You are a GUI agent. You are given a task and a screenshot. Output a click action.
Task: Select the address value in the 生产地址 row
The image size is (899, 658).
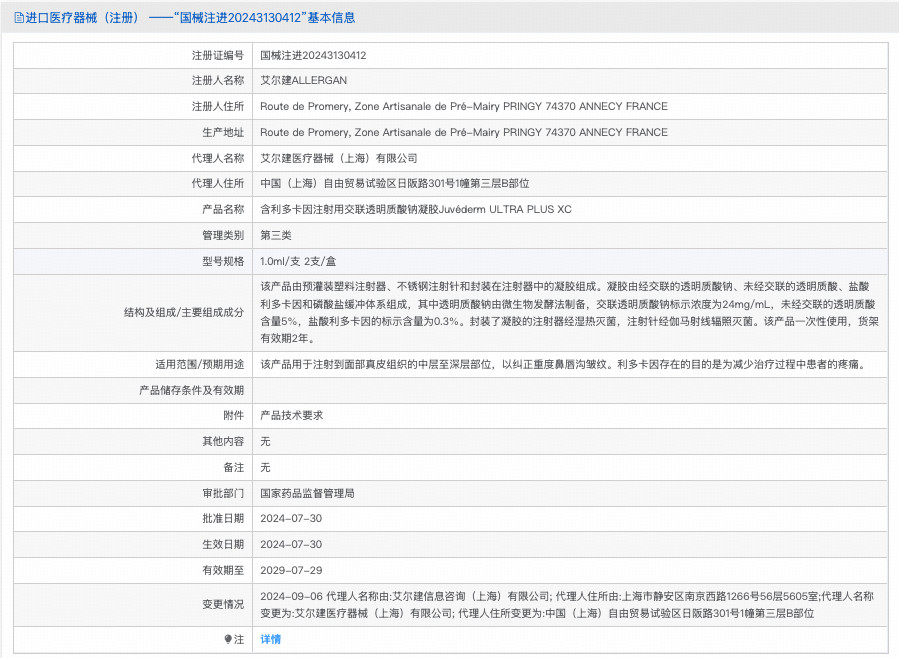click(463, 133)
